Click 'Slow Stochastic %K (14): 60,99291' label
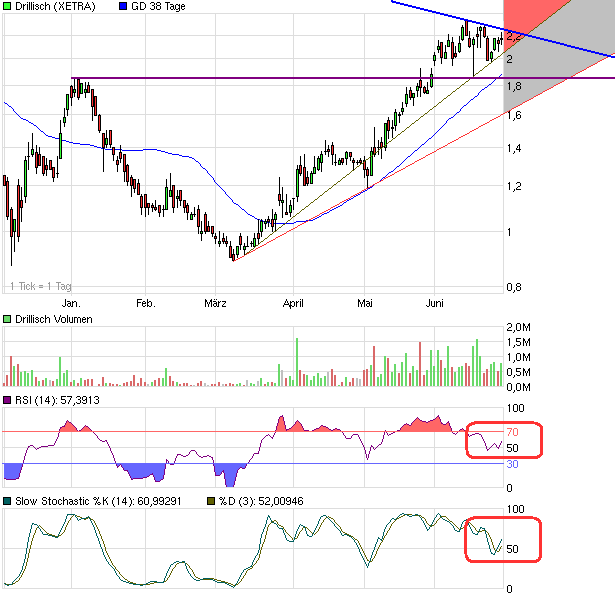Screen dimensions: 615x597 click(x=98, y=501)
